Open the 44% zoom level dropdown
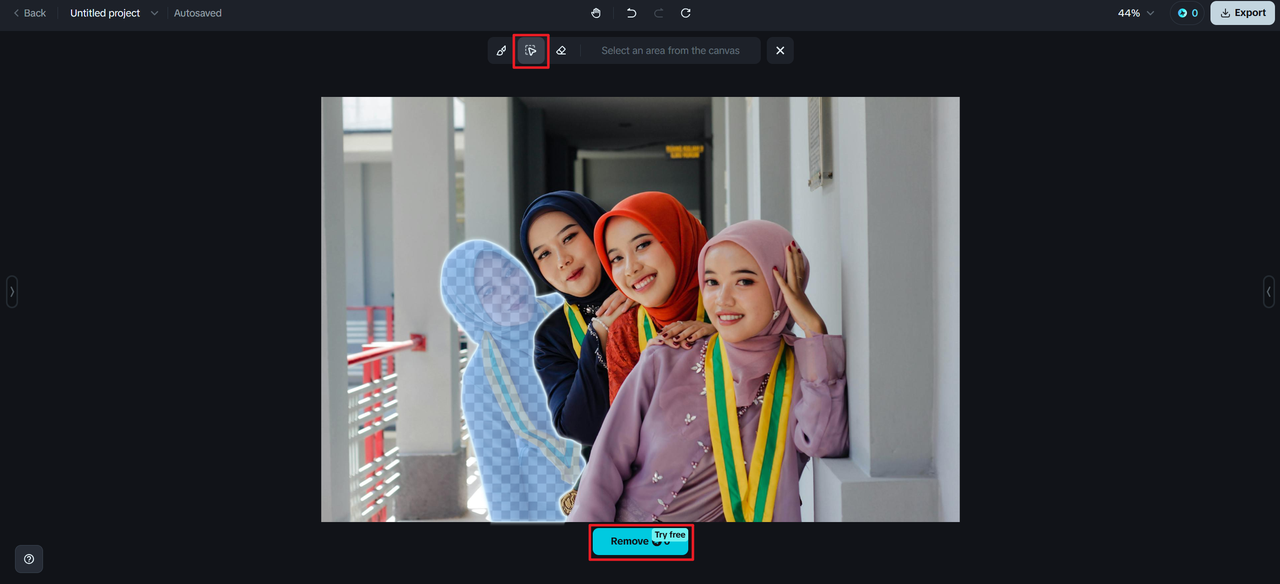The image size is (1280, 584). tap(1136, 13)
